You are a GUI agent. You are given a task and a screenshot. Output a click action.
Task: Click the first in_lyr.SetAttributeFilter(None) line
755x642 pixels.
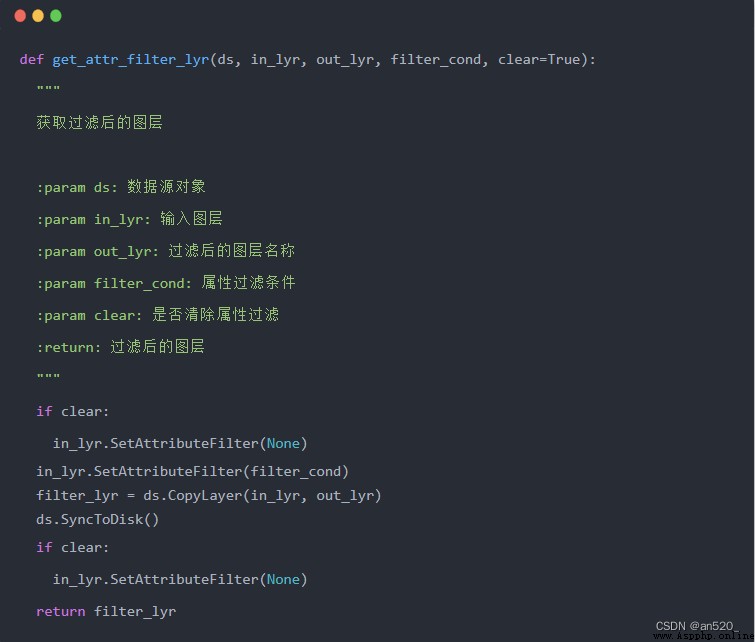pos(180,444)
